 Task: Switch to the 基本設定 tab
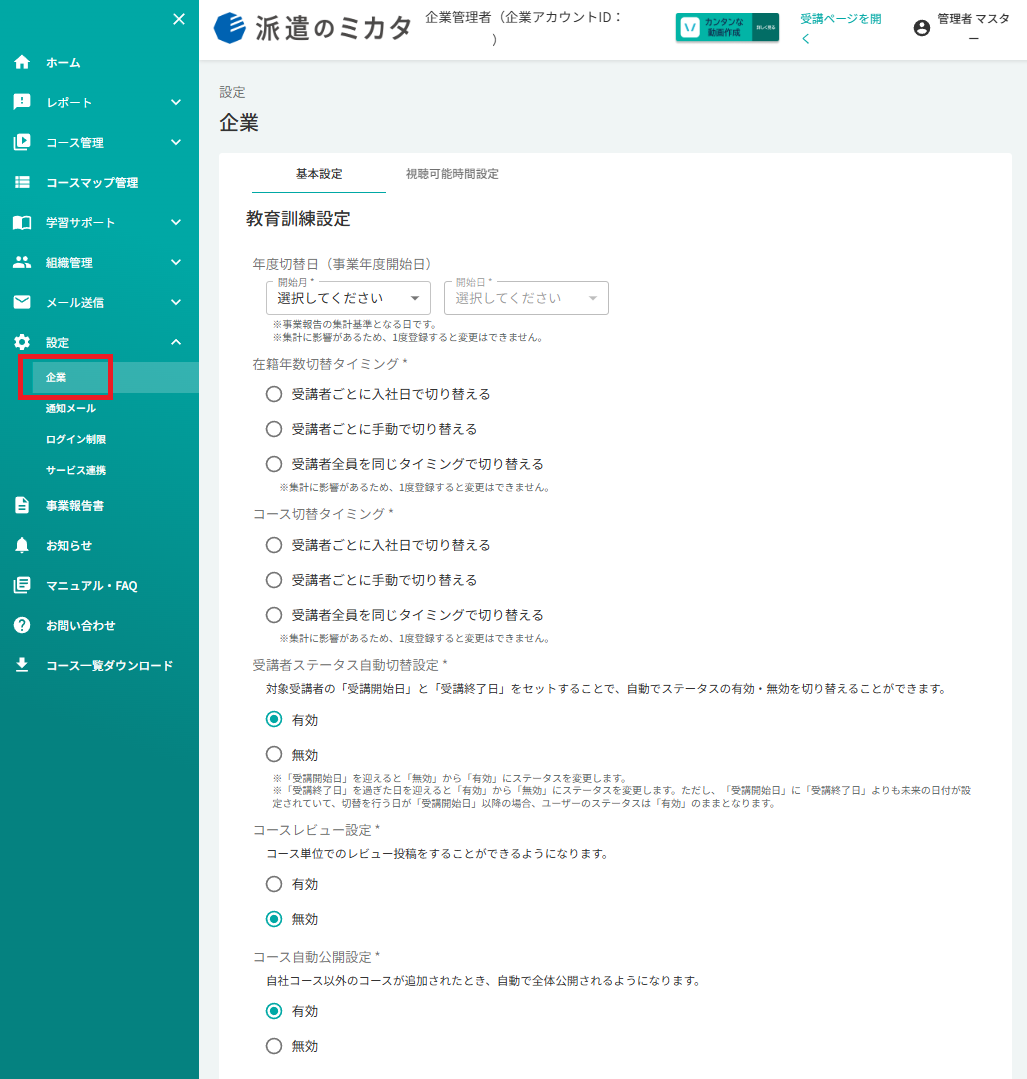click(319, 174)
